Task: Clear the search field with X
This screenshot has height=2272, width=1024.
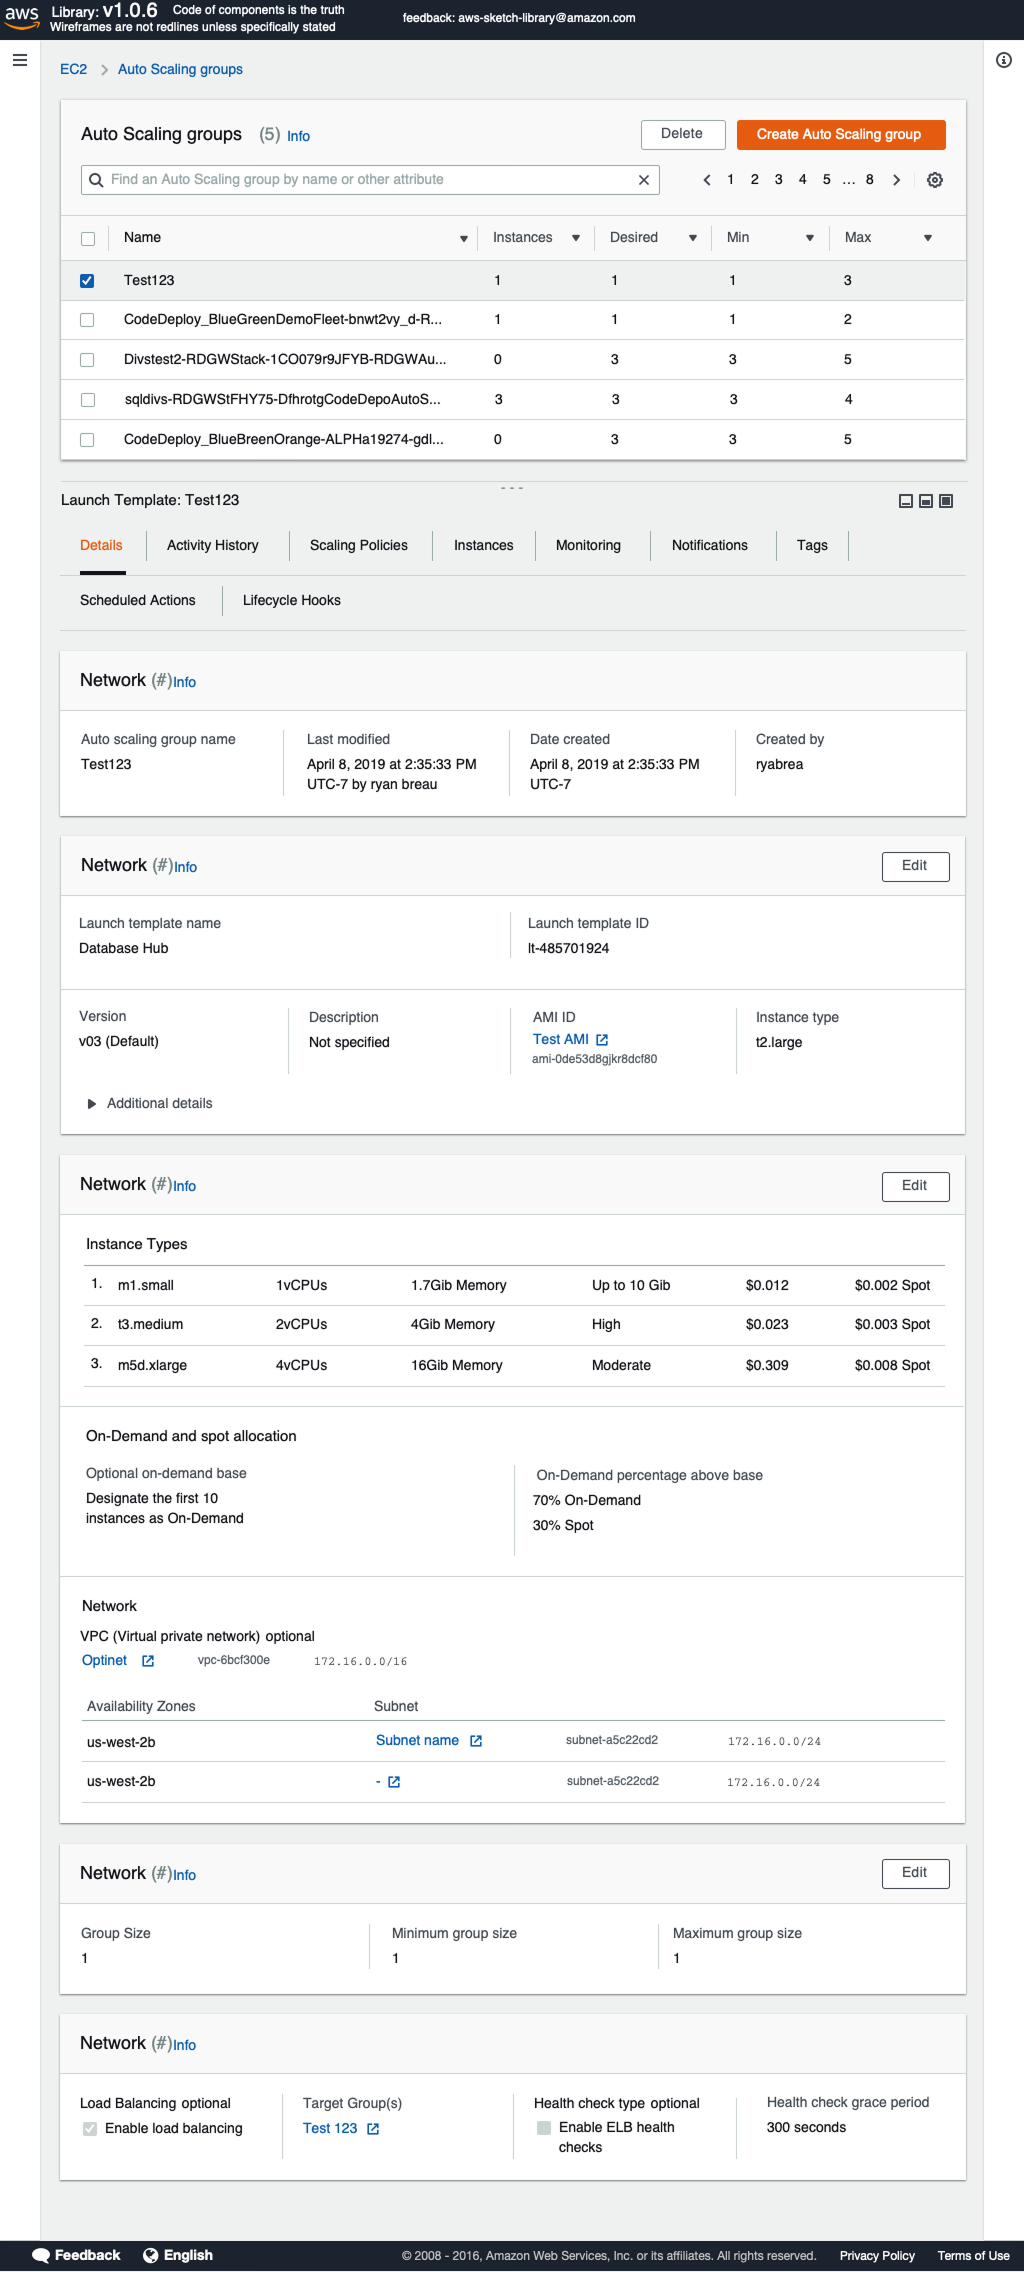Action: tap(644, 180)
